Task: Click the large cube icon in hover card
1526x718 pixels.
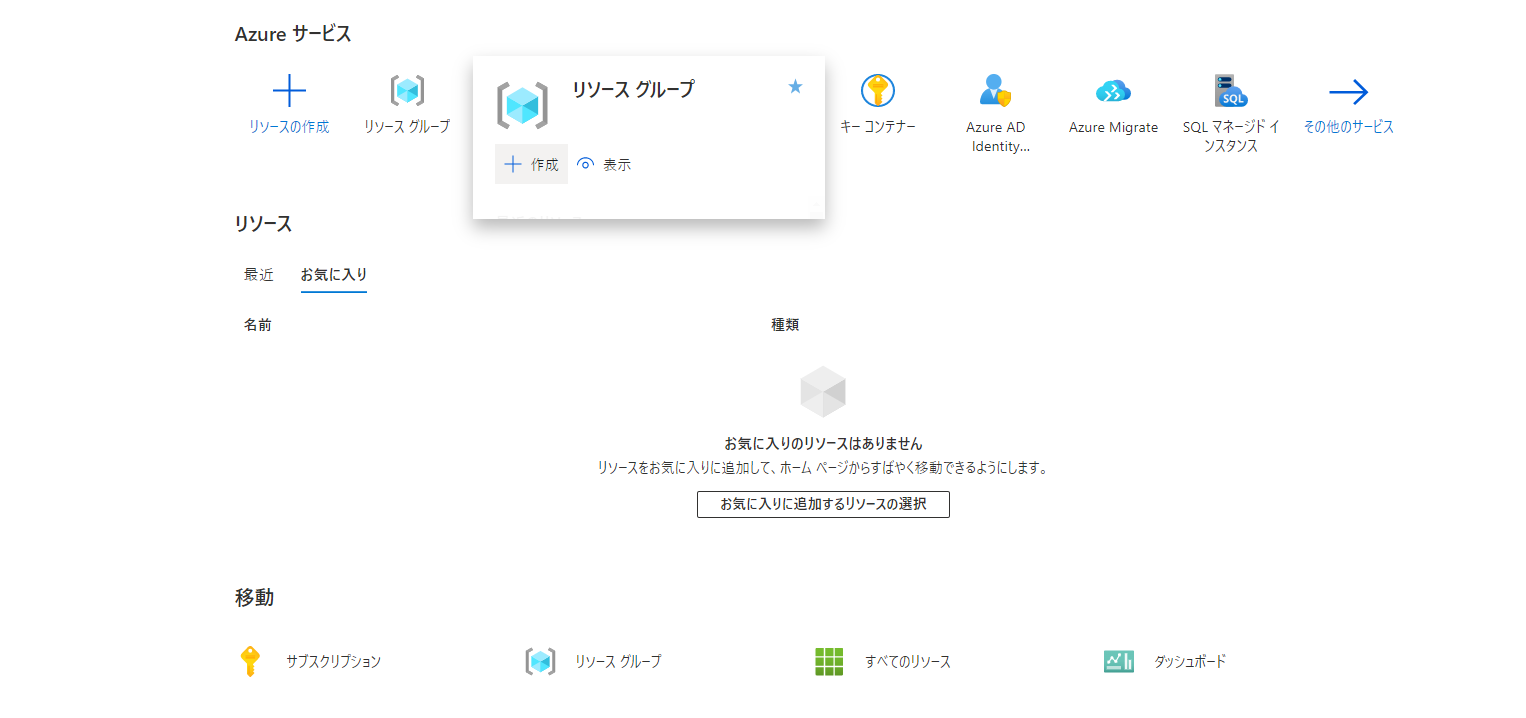Action: tap(522, 105)
